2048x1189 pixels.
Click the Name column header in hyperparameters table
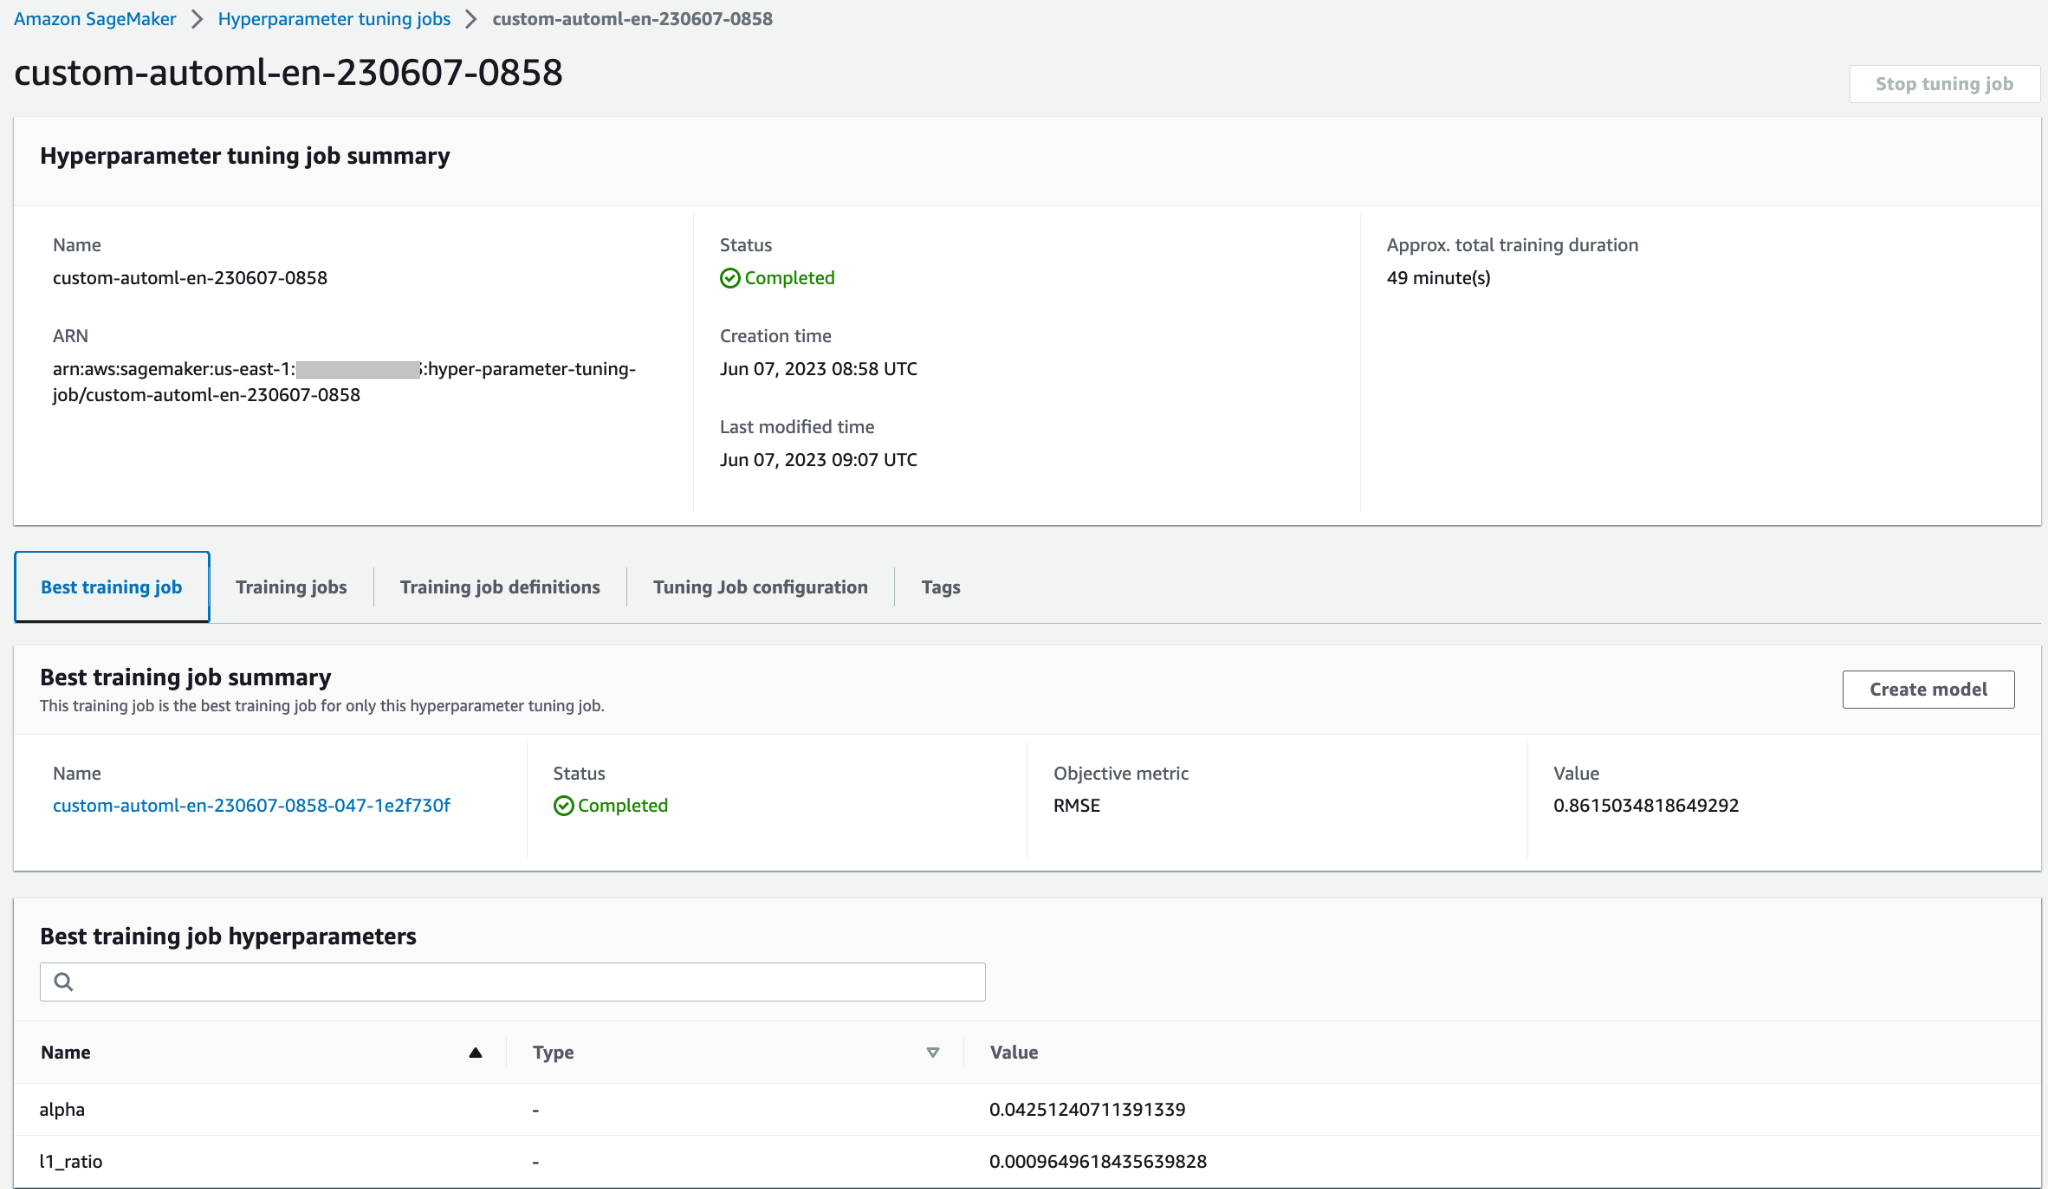[66, 1052]
